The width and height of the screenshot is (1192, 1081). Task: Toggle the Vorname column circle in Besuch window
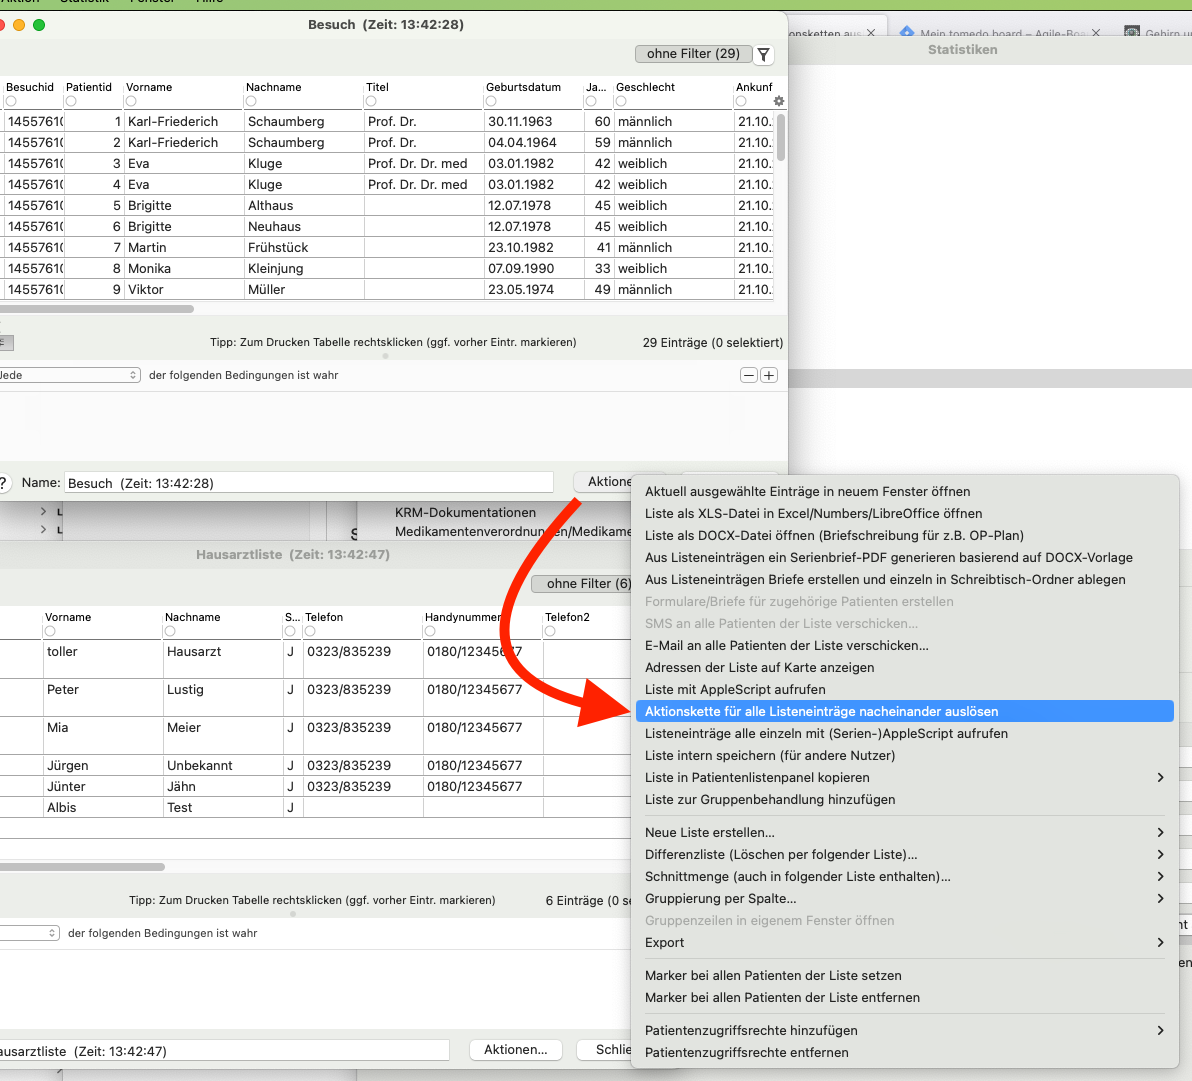coord(131,101)
